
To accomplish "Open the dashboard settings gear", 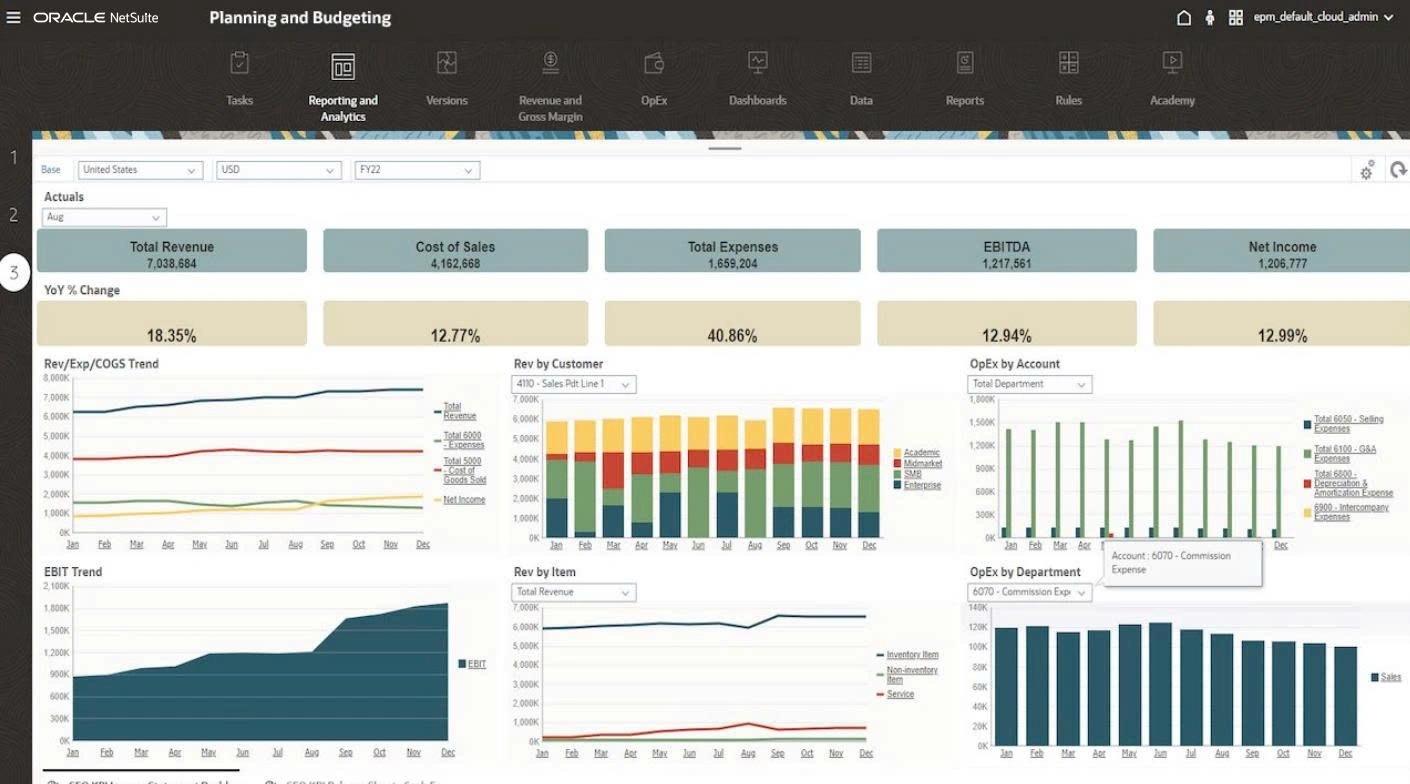I will (1366, 170).
